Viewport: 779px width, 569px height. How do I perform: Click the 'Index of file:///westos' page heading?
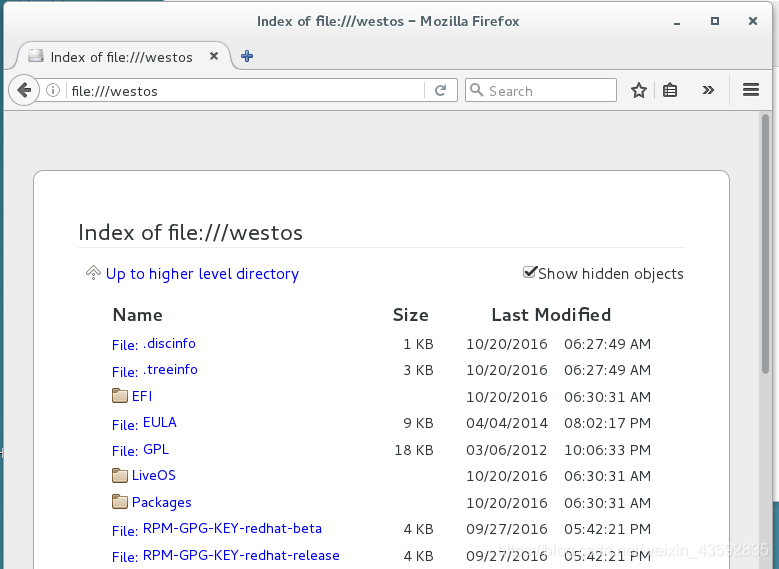tap(190, 233)
